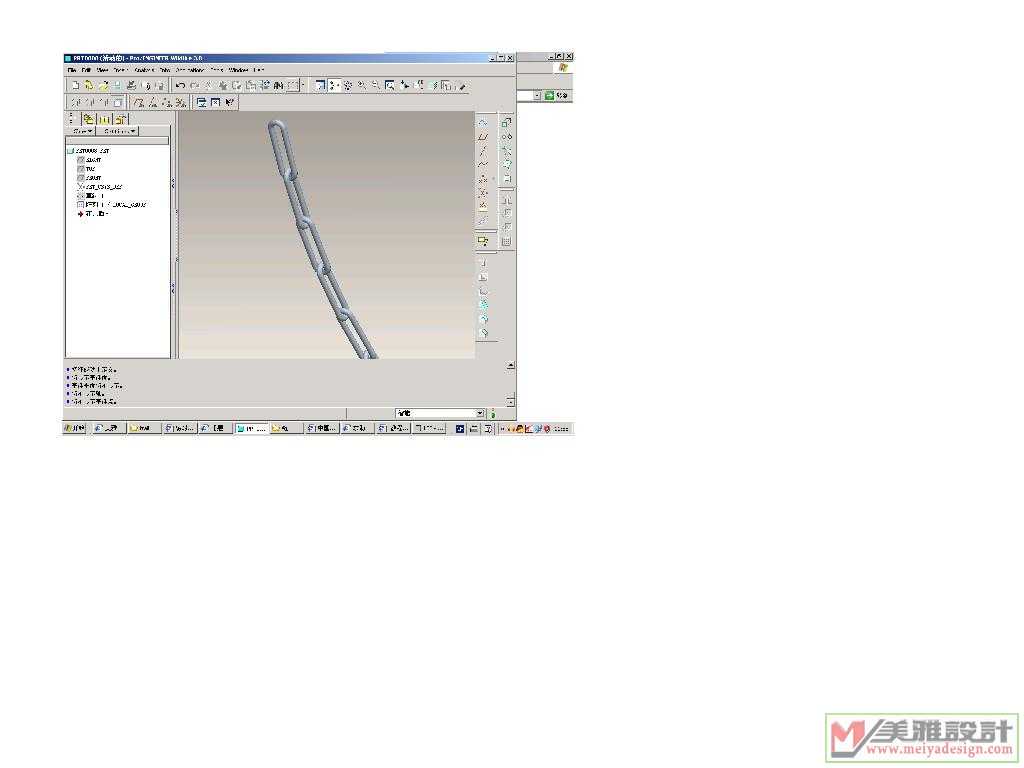Click the Paste icon in edit toolbar

coord(236,86)
